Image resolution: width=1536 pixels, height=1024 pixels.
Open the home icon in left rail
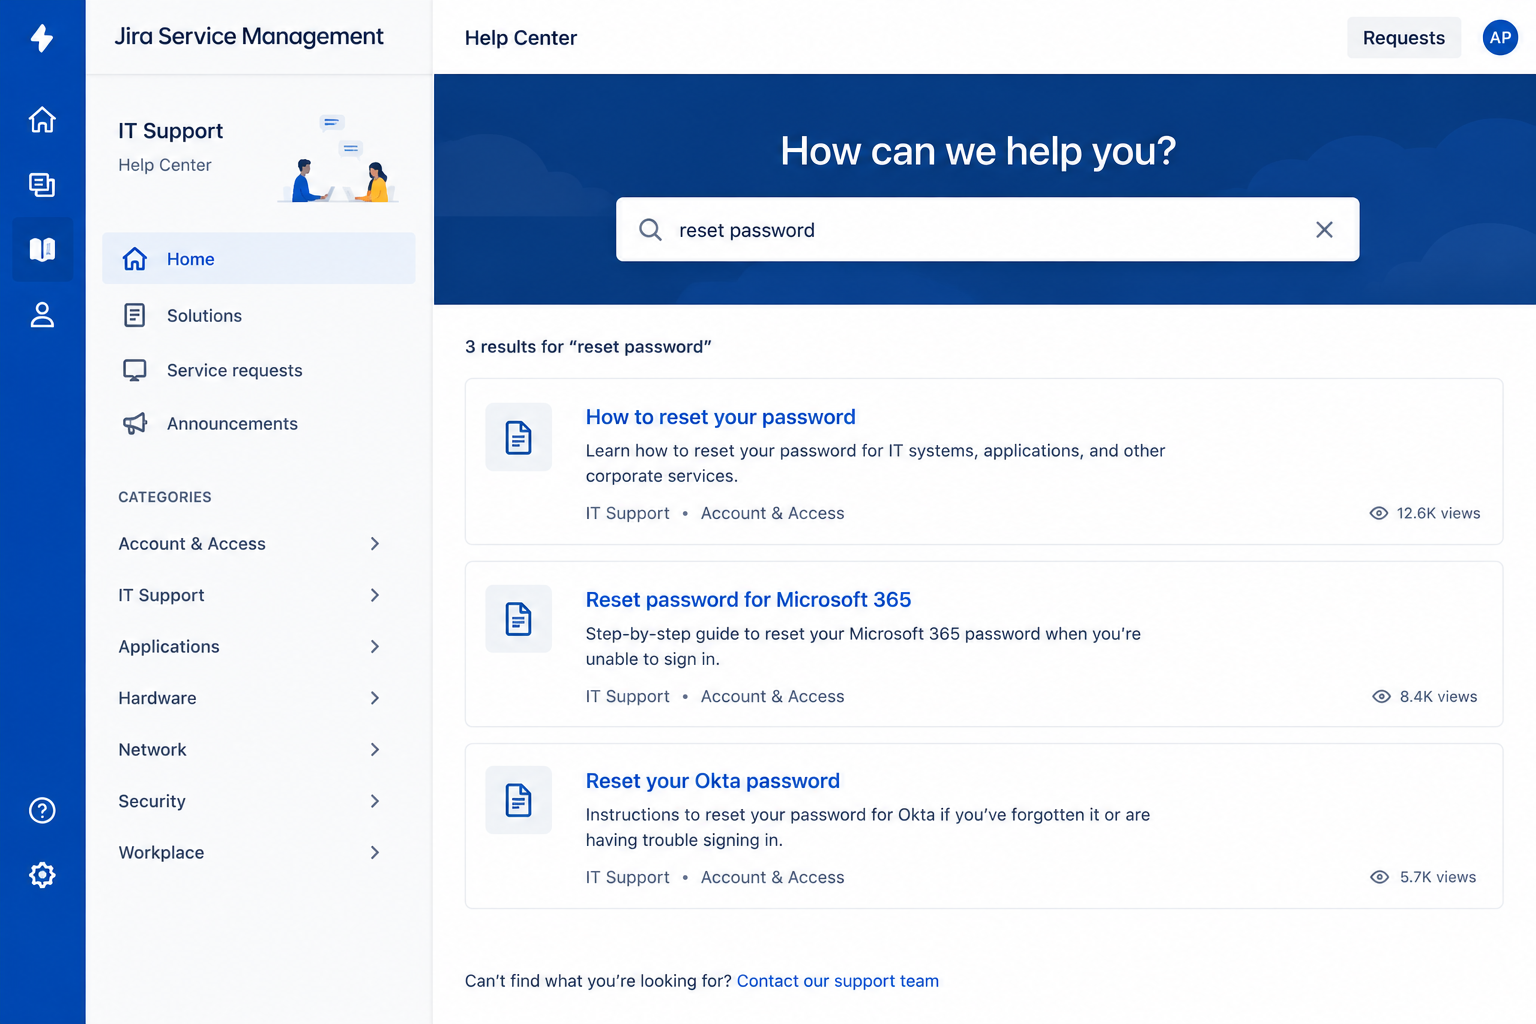tap(42, 120)
